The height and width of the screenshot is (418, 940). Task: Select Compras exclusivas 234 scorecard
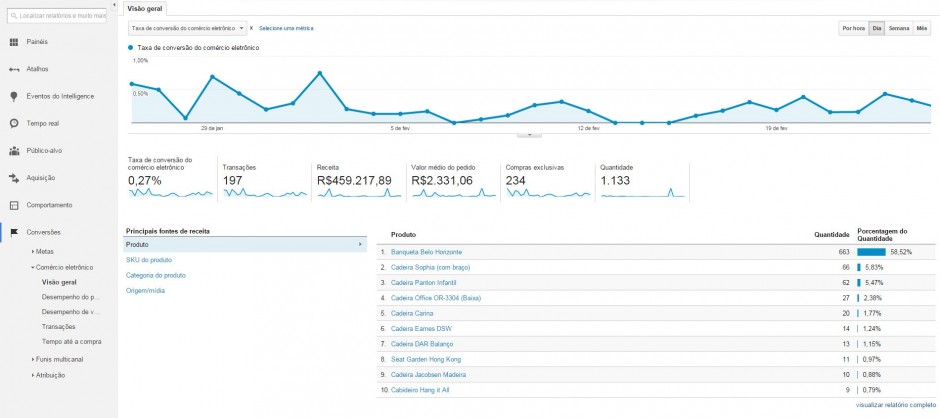point(549,179)
